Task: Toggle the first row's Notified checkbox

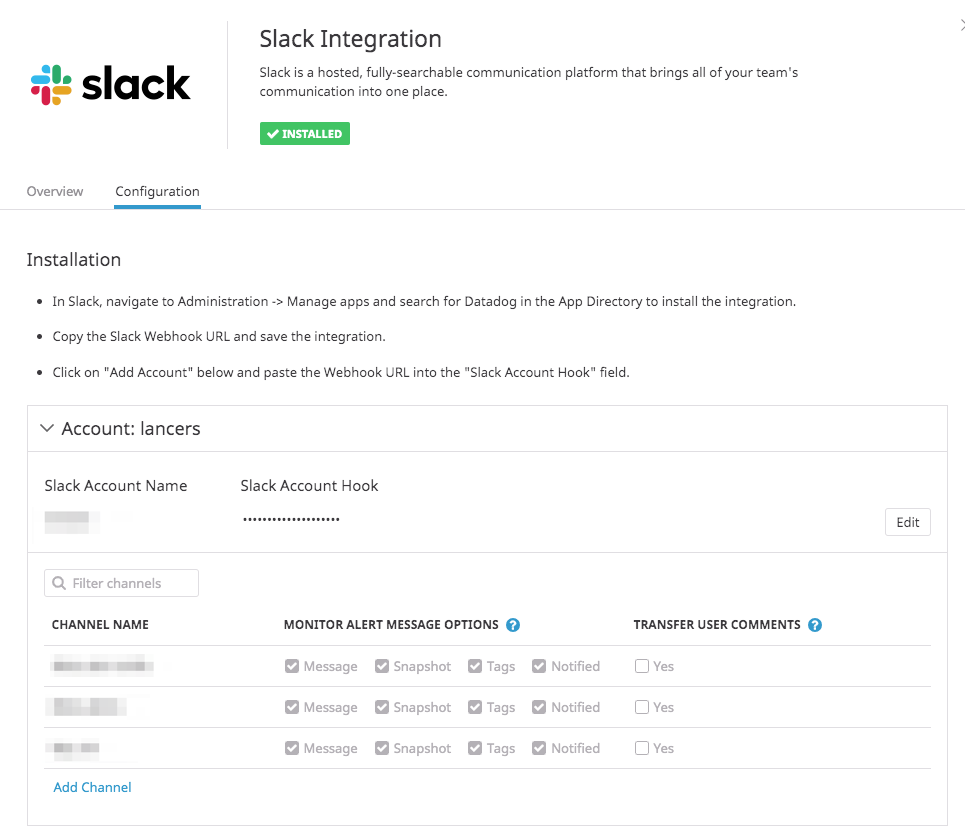Action: (540, 666)
